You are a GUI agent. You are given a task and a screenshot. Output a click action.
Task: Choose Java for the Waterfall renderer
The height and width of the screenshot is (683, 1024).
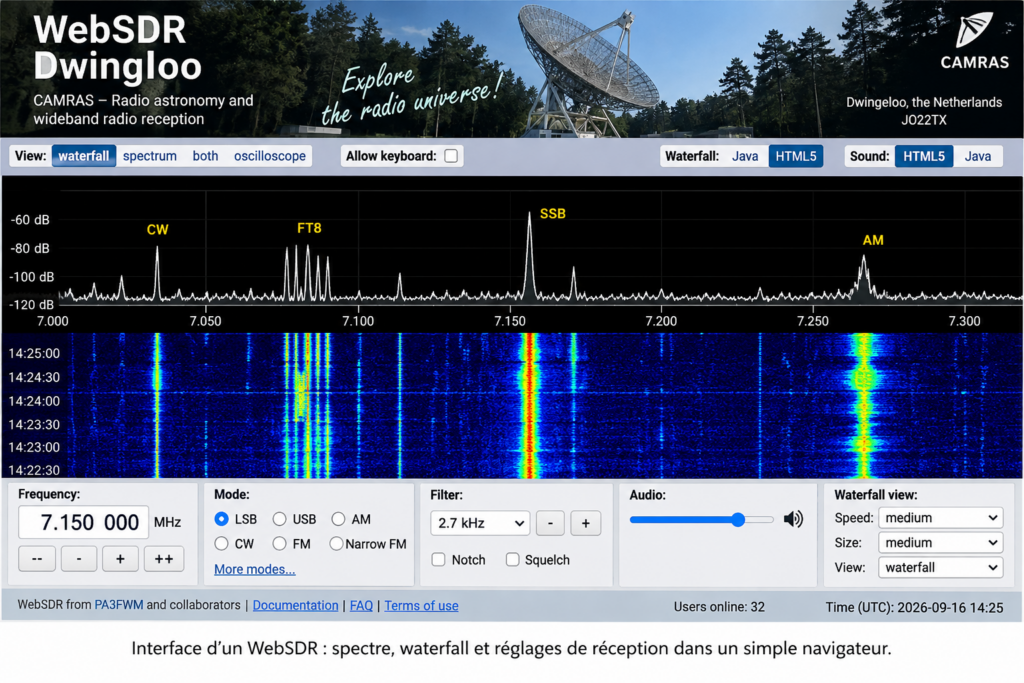tap(744, 156)
